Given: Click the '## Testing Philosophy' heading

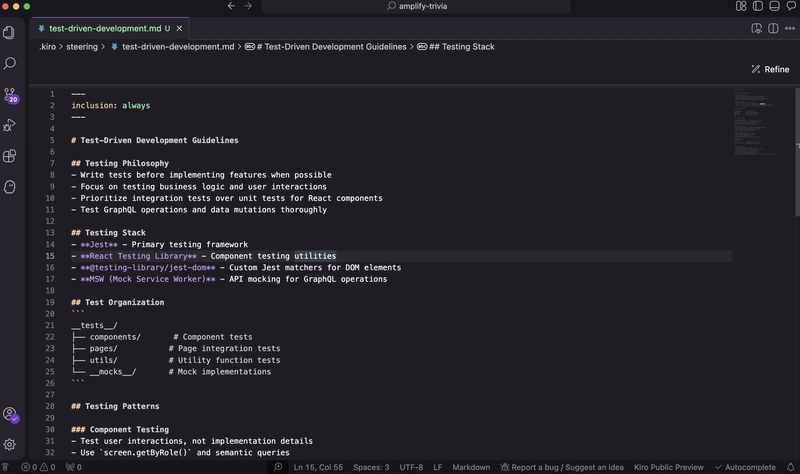Looking at the screenshot, I should click(x=120, y=163).
